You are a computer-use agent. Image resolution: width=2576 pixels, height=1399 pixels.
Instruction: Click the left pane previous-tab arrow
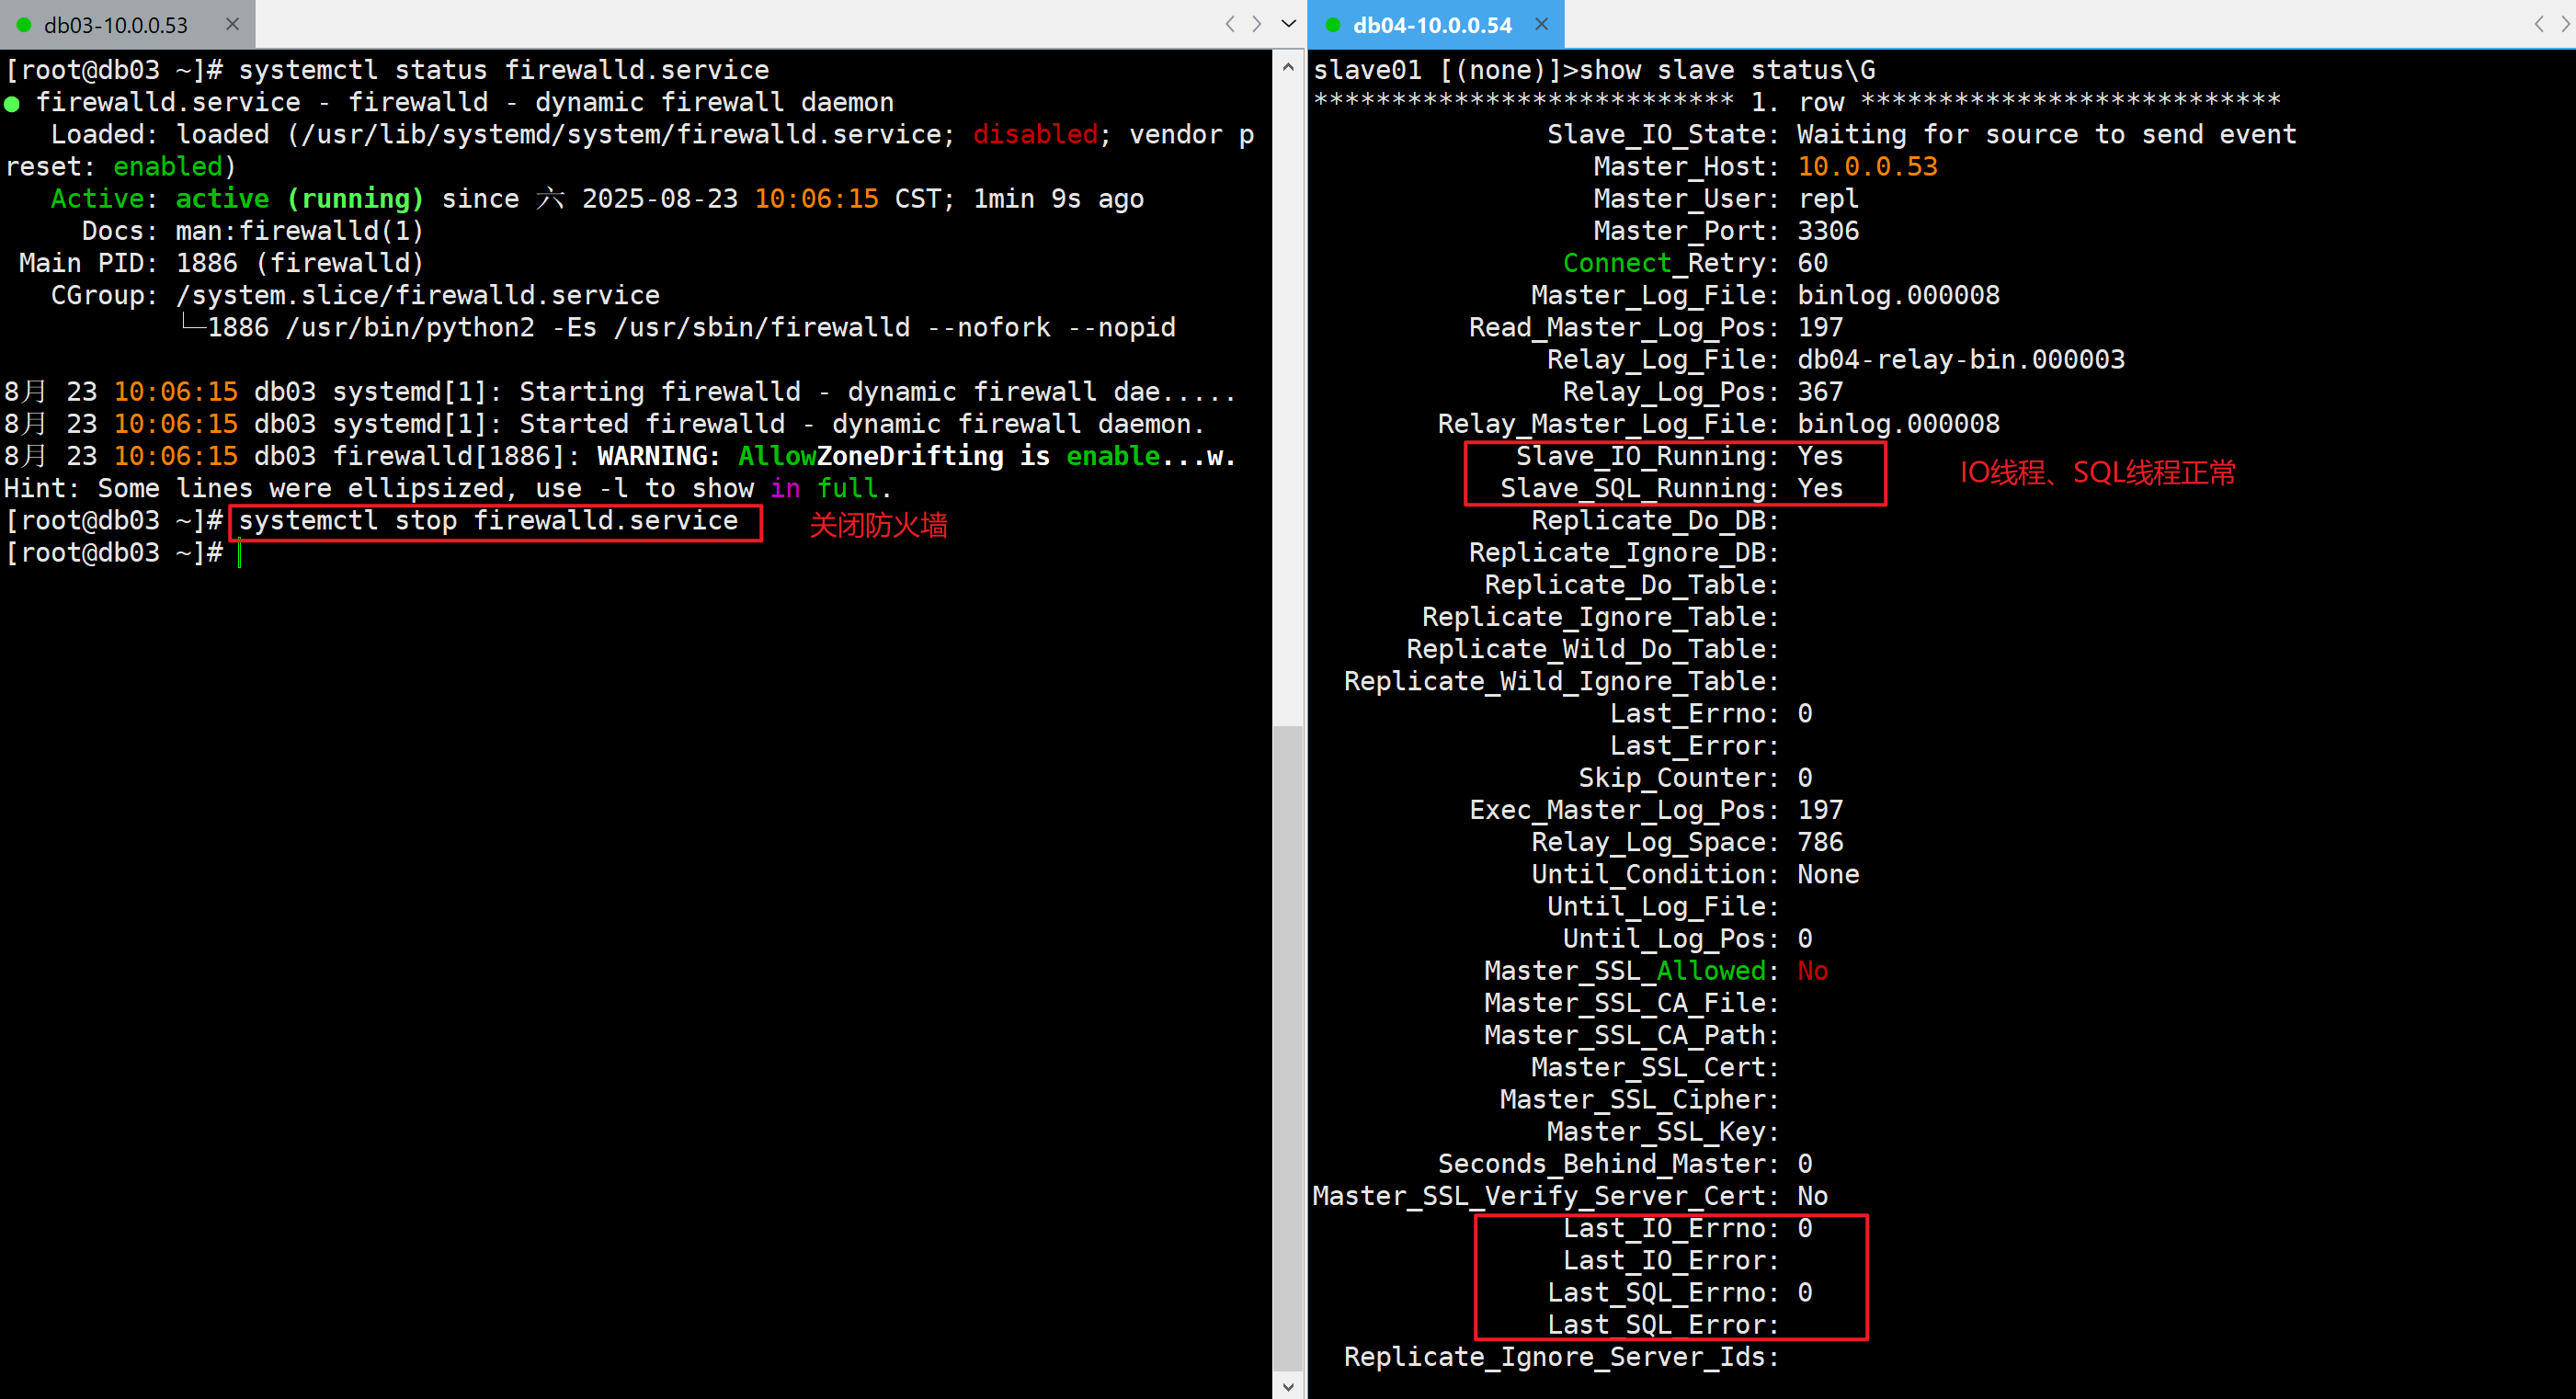click(1230, 24)
